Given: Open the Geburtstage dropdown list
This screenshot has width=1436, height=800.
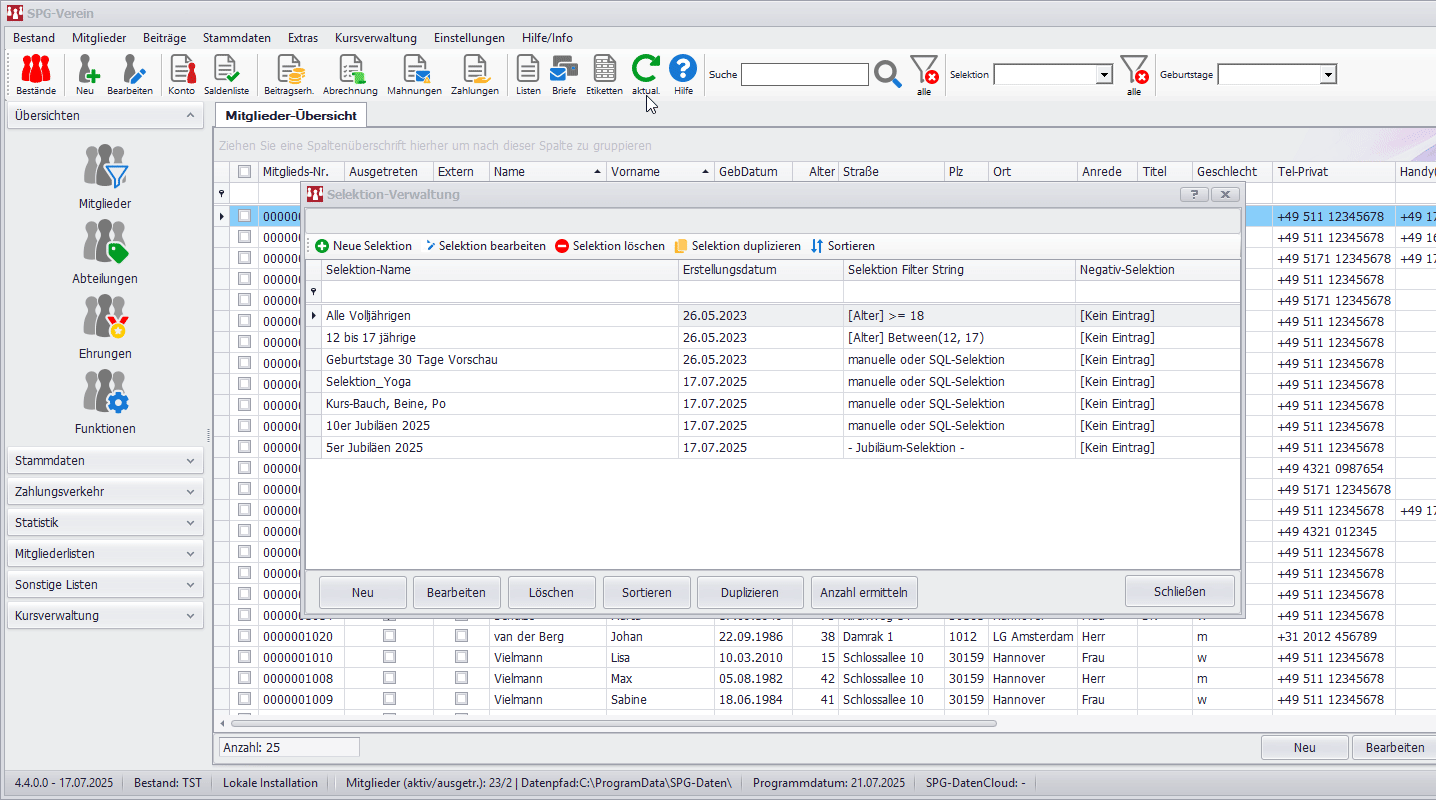Looking at the screenshot, I should point(1328,75).
